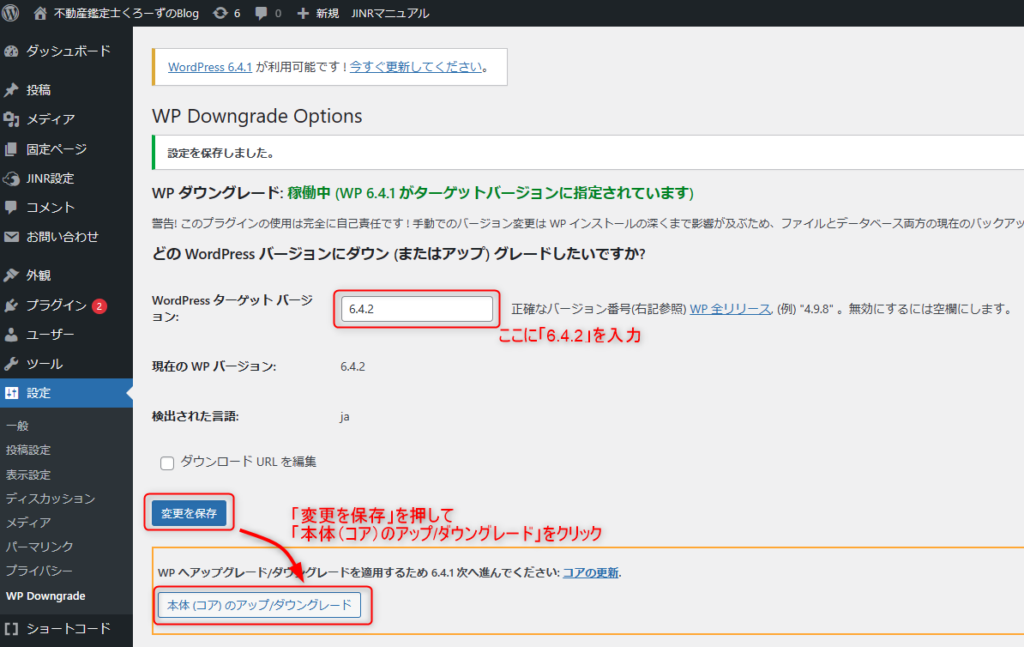The image size is (1024, 647).
Task: Click the コメント speech bubble icon
Action: (11, 208)
